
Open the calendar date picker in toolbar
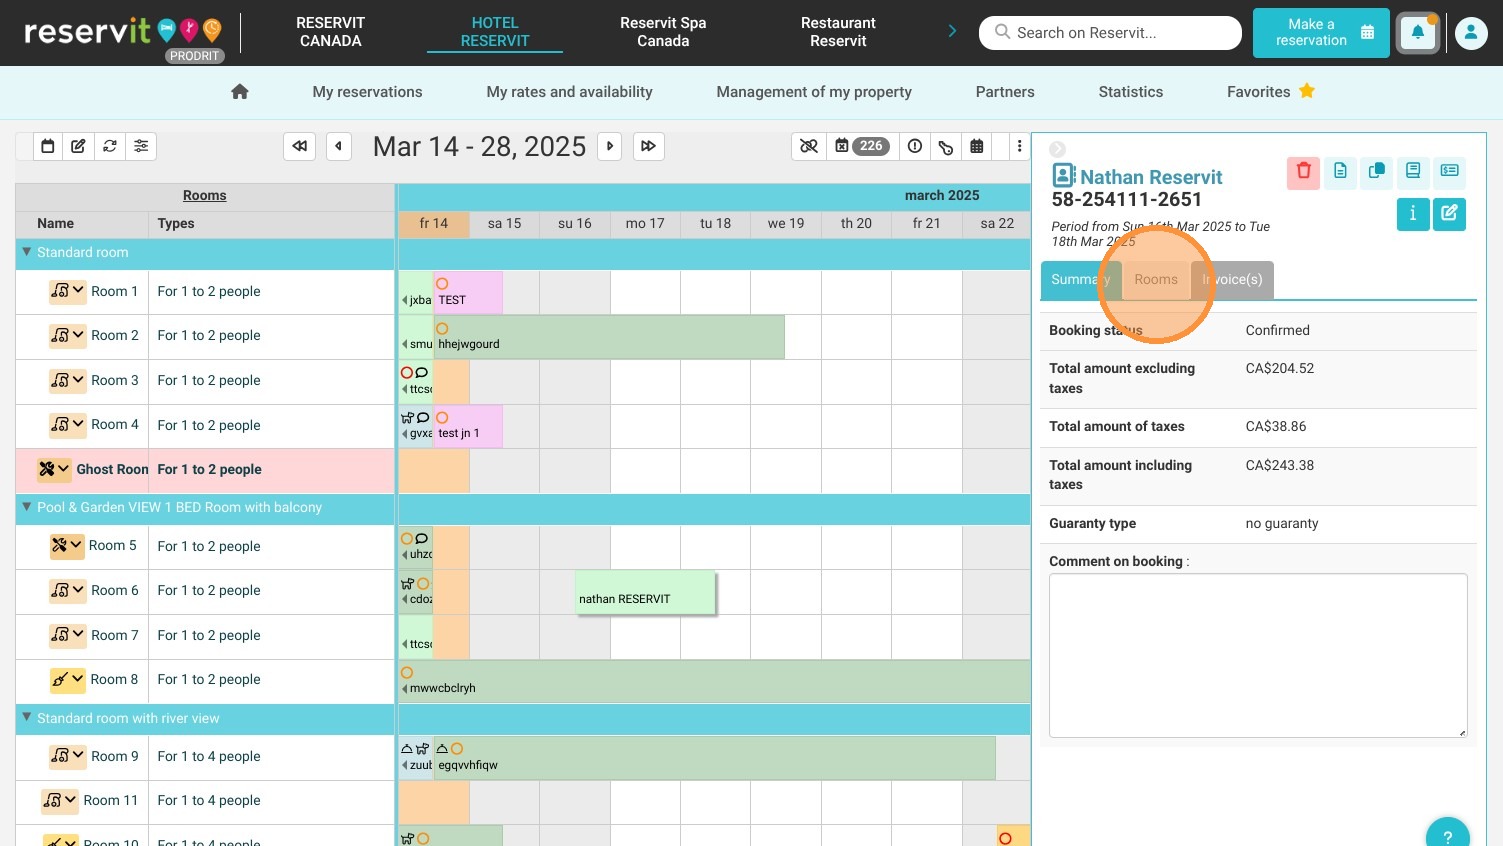point(47,146)
